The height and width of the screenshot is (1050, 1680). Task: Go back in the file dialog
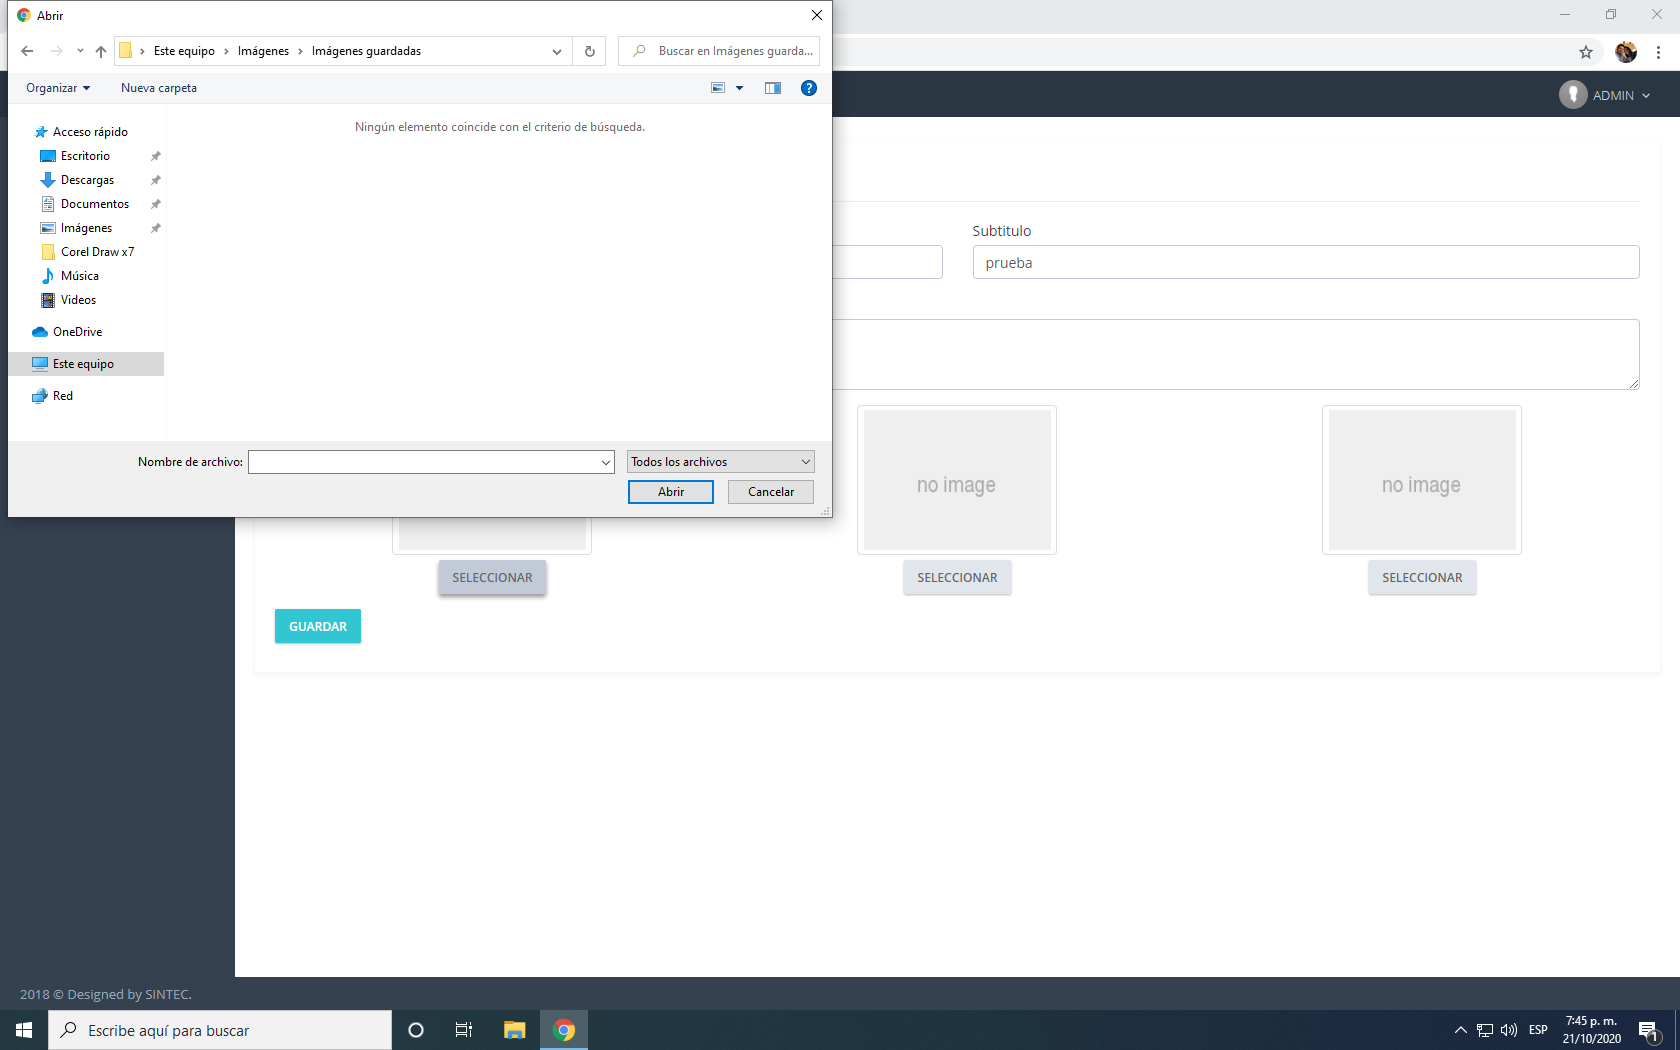(27, 51)
